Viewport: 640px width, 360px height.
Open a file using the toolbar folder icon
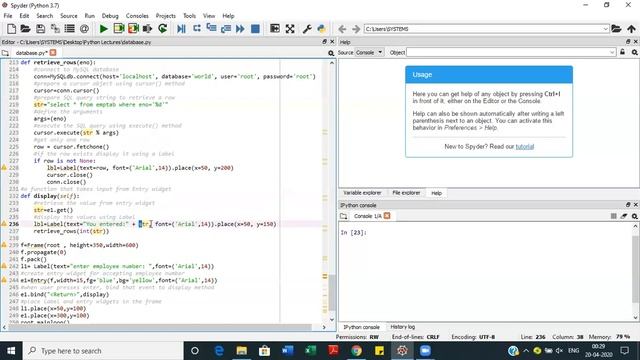pos(25,29)
